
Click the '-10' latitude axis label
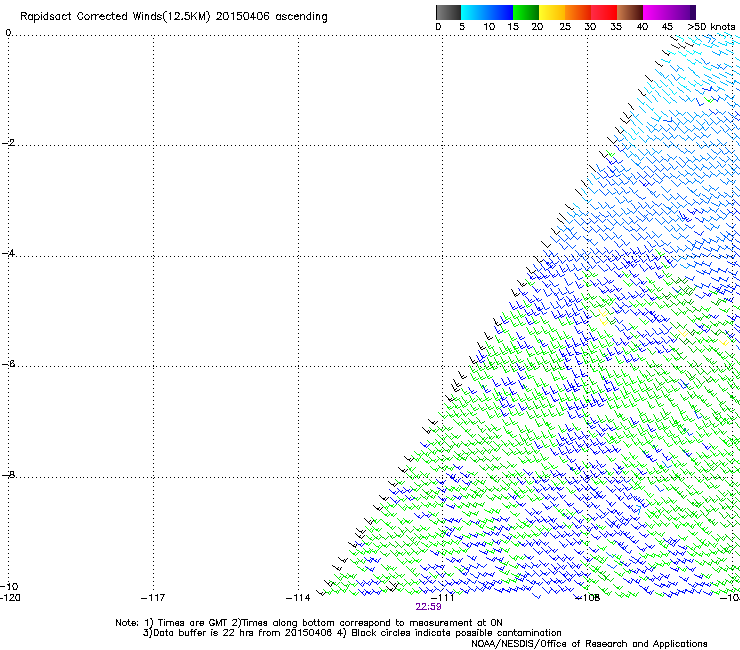(9, 586)
